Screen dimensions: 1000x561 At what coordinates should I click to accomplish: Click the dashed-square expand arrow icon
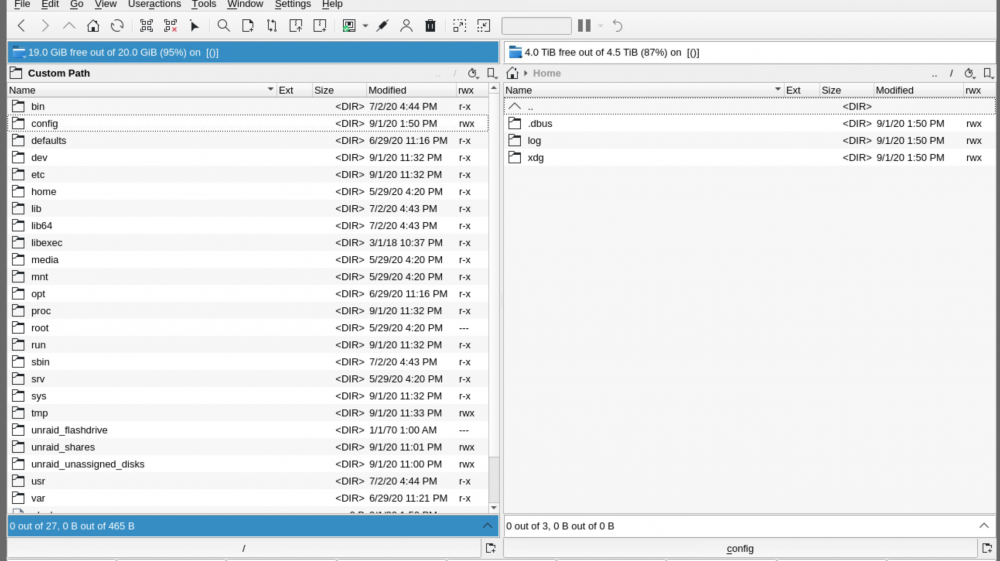coord(459,26)
